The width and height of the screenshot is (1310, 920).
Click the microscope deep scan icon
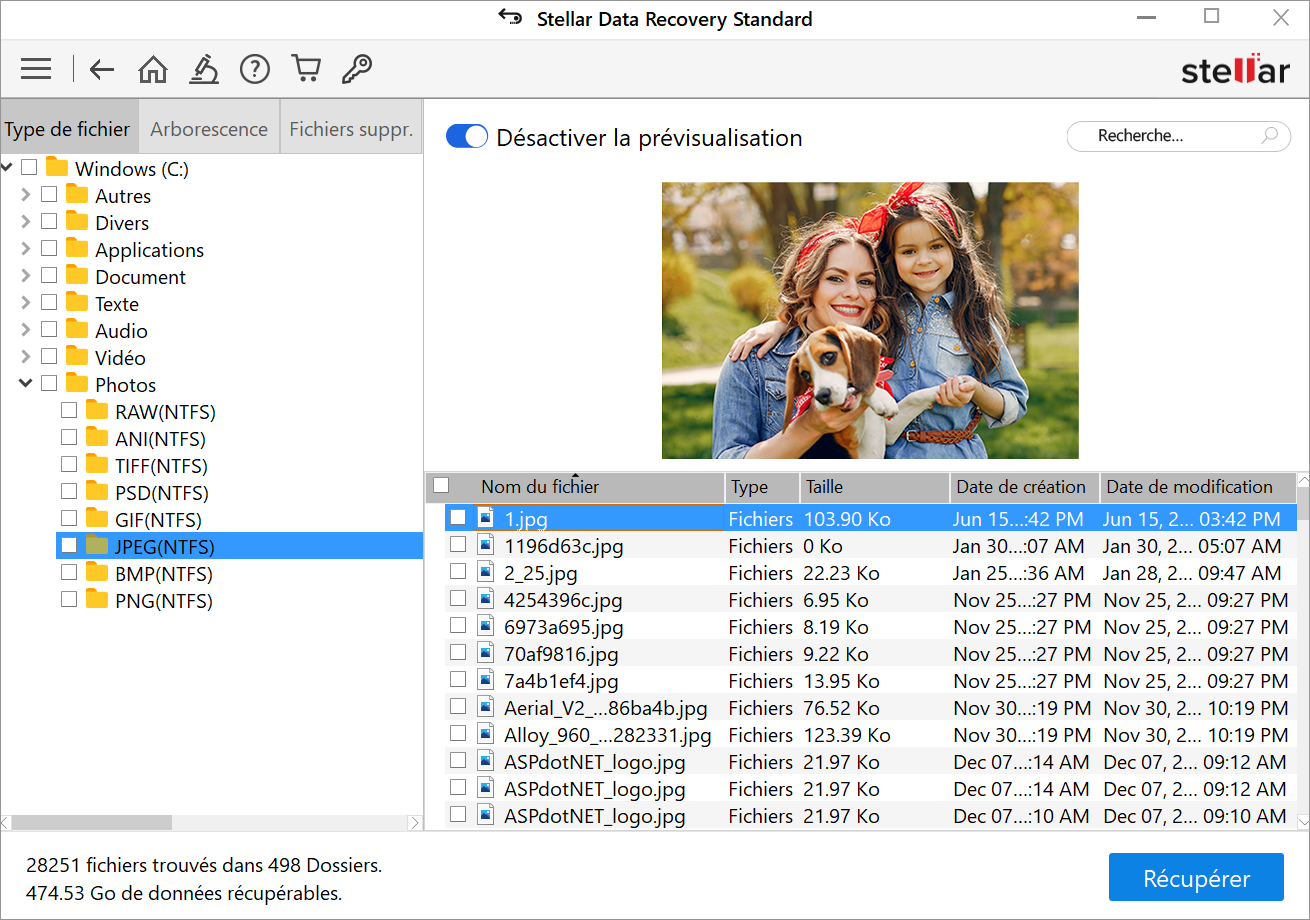[x=204, y=69]
